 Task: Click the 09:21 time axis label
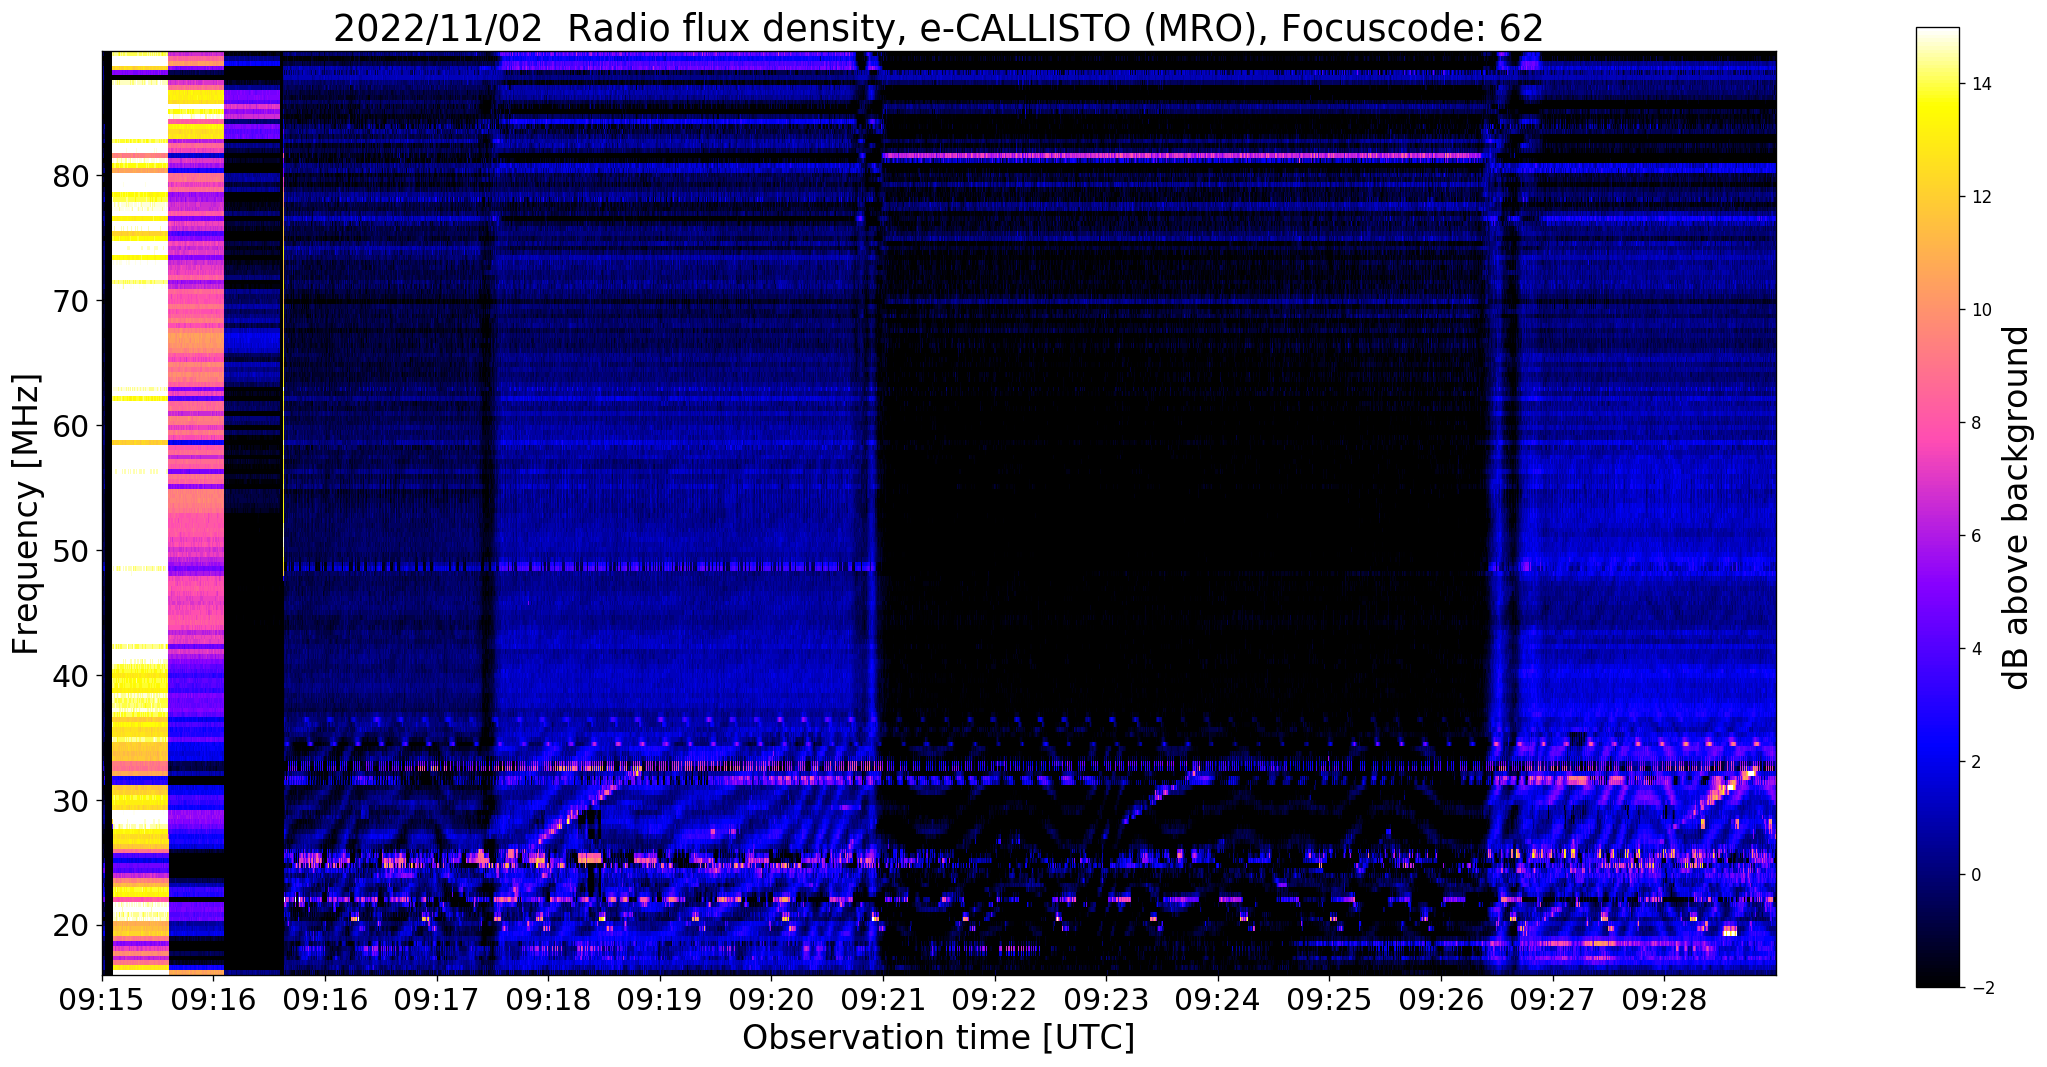[x=883, y=1001]
